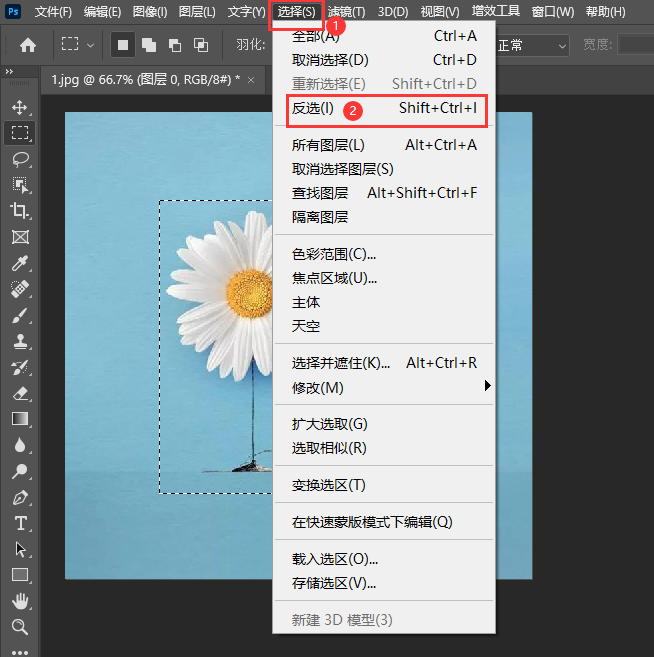Enable Add to Selection mode

click(x=149, y=45)
